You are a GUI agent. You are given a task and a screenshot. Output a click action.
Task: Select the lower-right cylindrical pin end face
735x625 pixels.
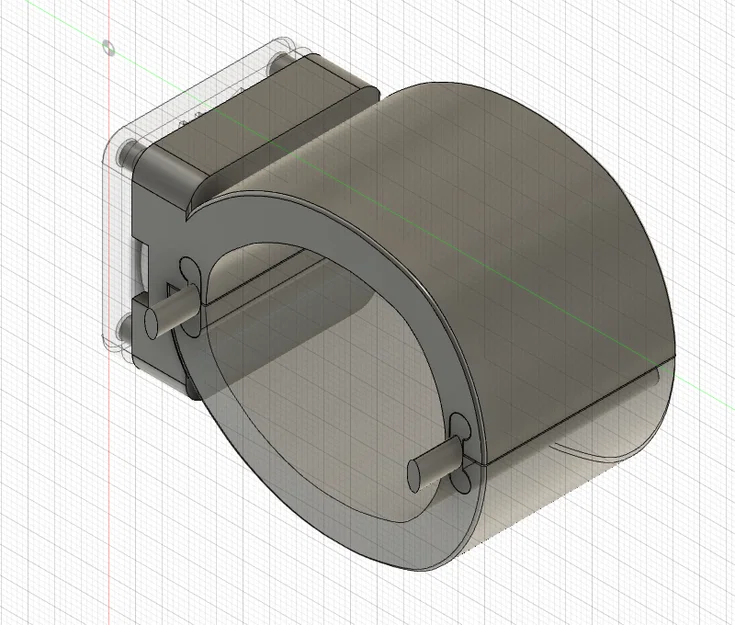point(415,476)
